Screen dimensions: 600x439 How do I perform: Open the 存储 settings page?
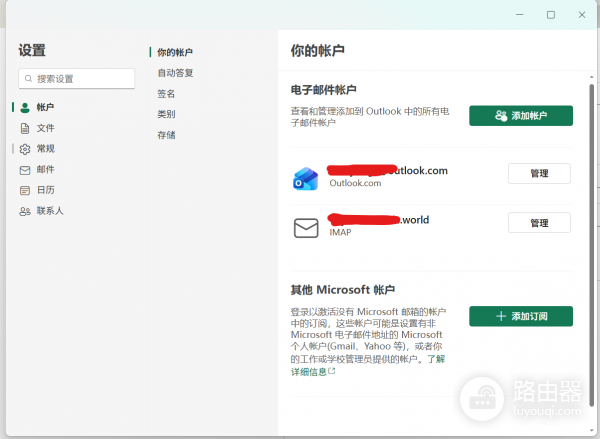[166, 135]
